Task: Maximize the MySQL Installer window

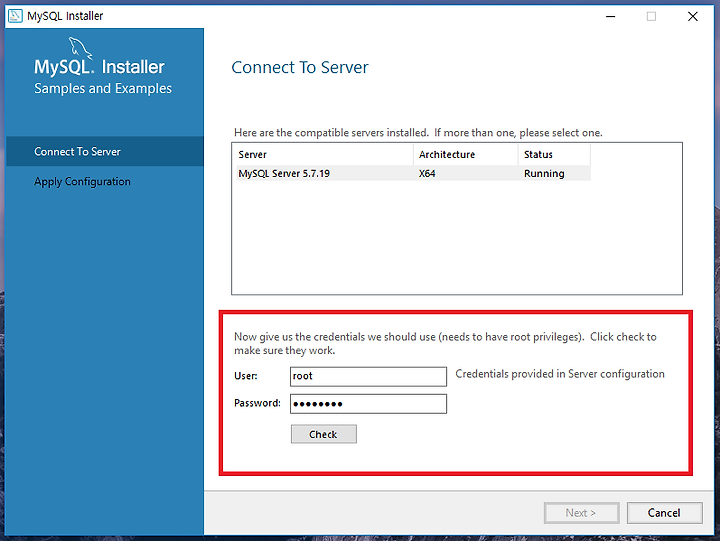Action: [x=651, y=17]
